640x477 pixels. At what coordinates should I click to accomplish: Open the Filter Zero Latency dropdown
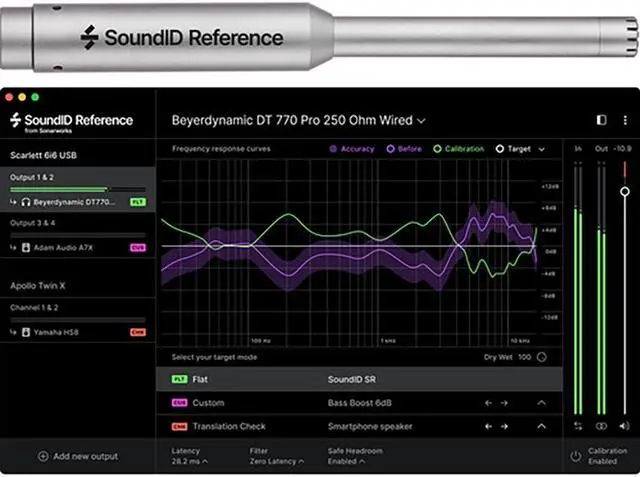(x=274, y=461)
